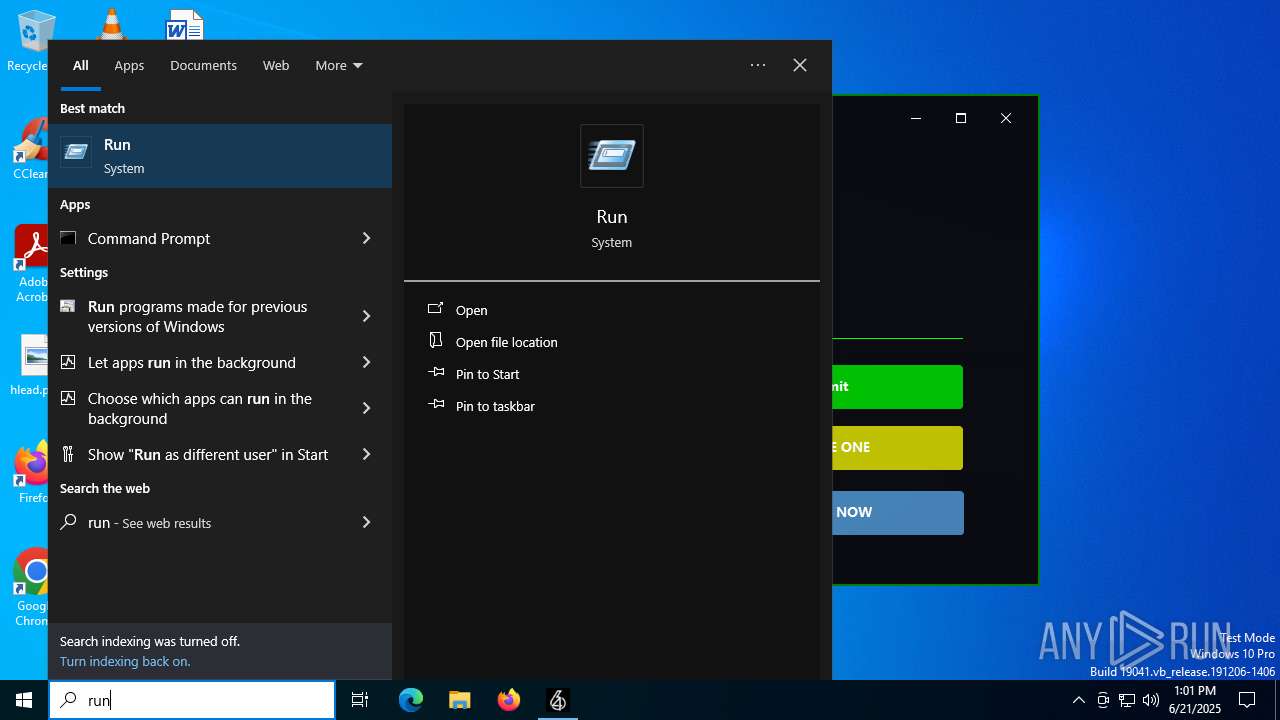Image resolution: width=1280 pixels, height=720 pixels.
Task: Show hidden system tray icons
Action: (x=1078, y=700)
